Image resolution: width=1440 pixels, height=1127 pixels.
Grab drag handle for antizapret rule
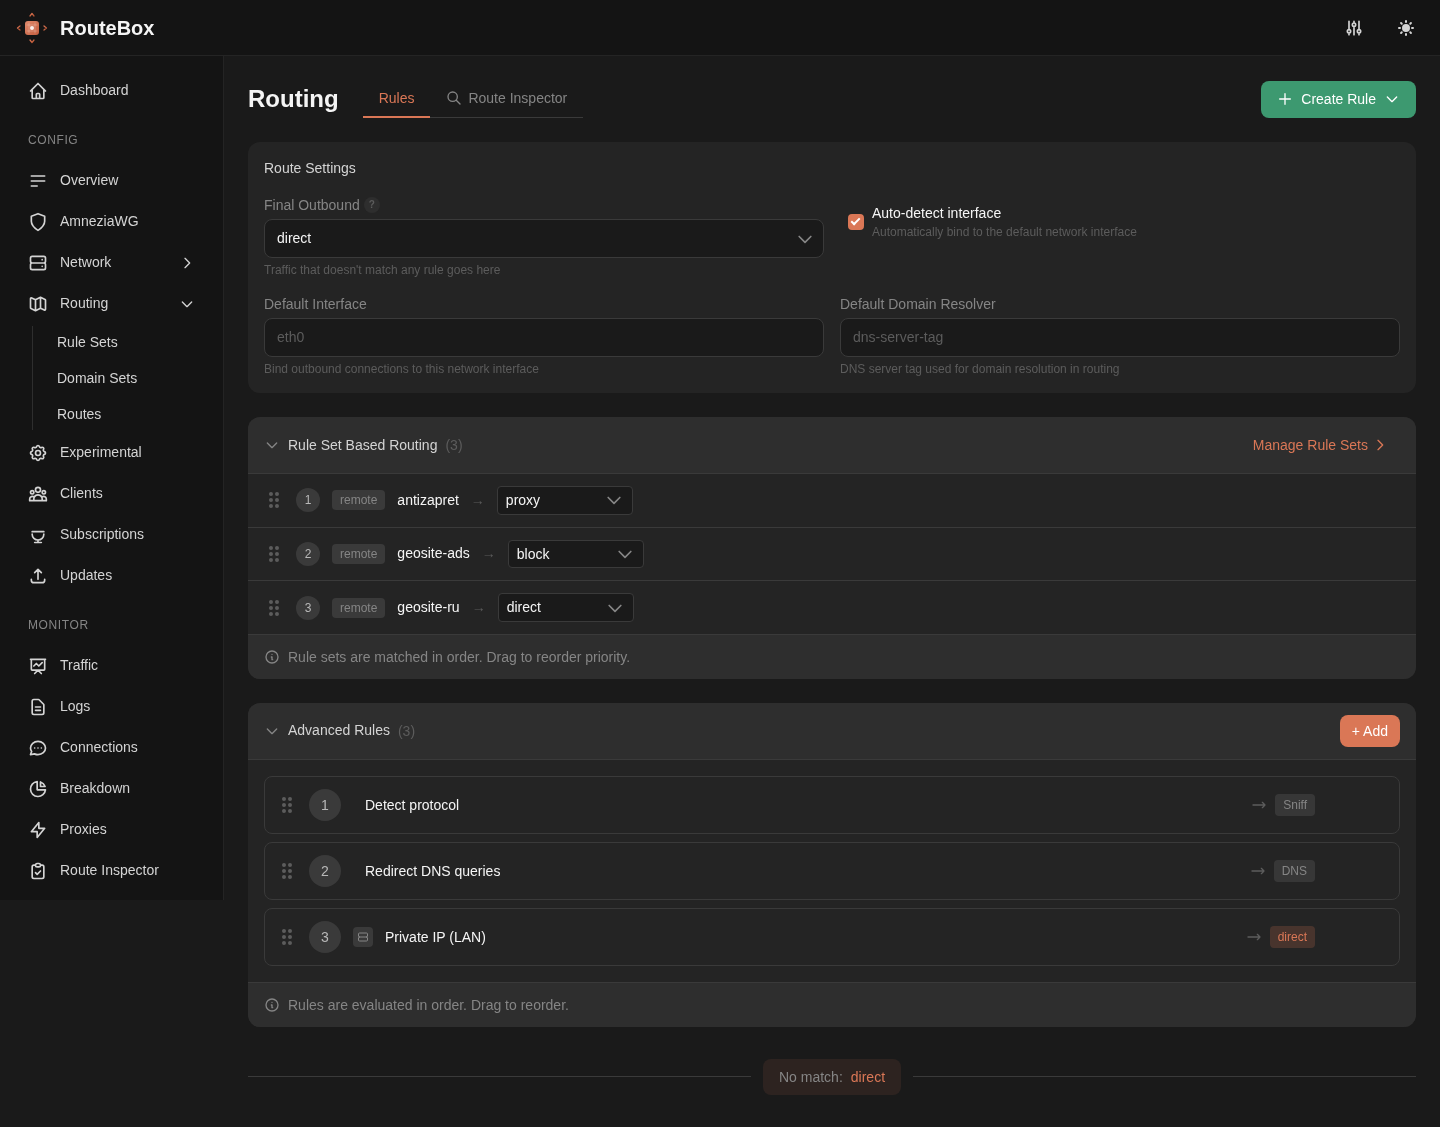pyautogui.click(x=274, y=500)
